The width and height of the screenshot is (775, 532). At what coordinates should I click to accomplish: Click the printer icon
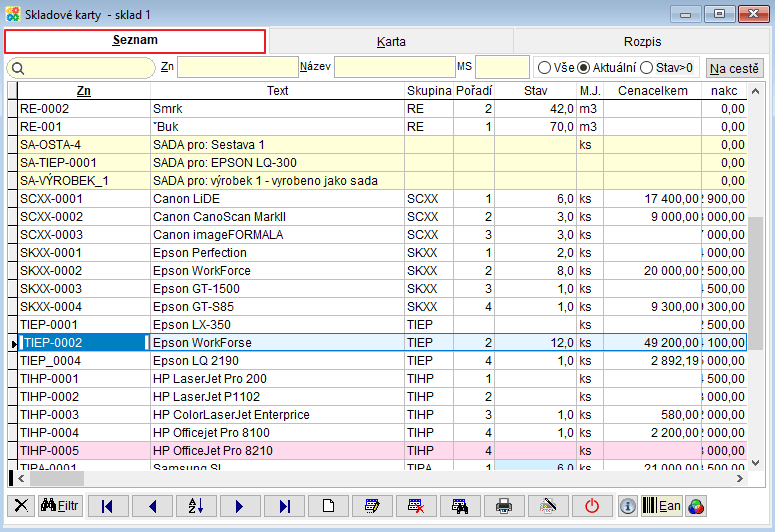click(504, 506)
